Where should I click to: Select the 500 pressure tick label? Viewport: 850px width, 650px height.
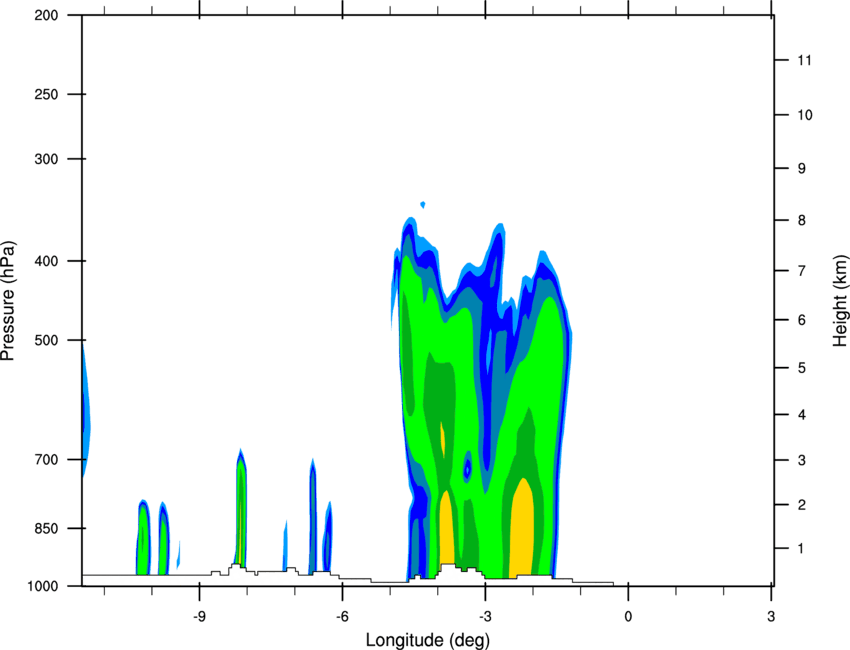pyautogui.click(x=46, y=340)
